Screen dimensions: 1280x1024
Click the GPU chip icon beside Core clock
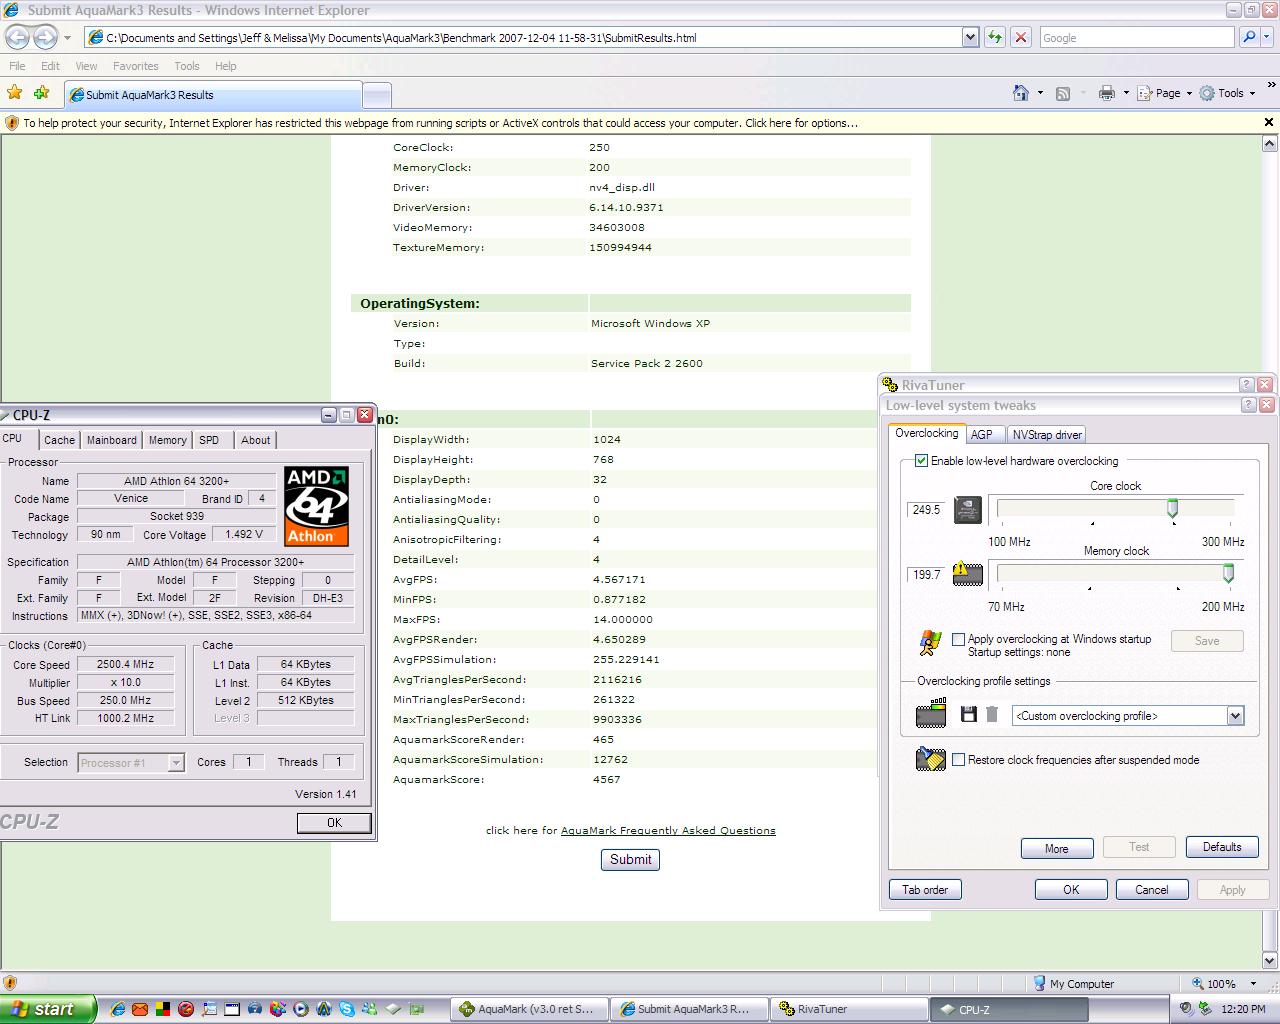(967, 510)
